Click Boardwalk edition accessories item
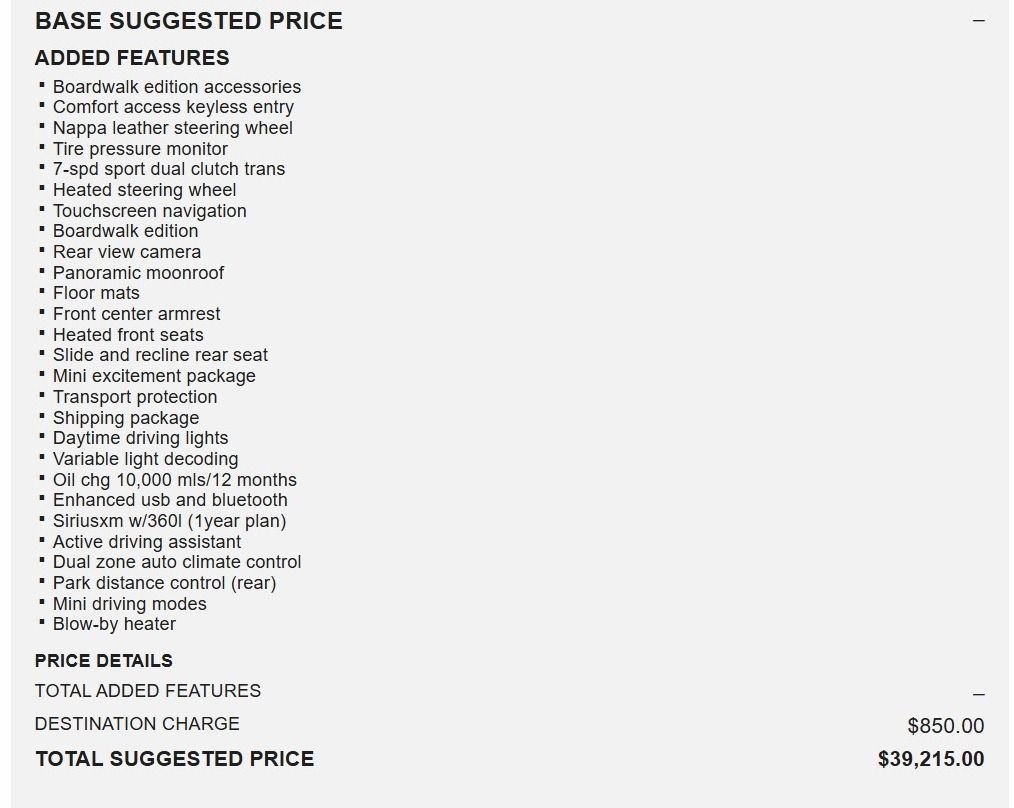1014x808 pixels. tap(177, 87)
